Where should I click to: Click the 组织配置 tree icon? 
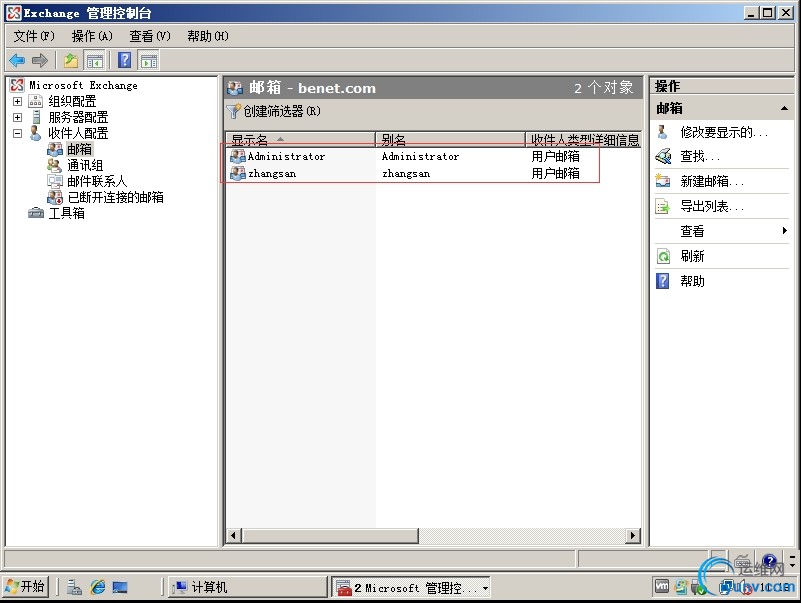point(35,101)
